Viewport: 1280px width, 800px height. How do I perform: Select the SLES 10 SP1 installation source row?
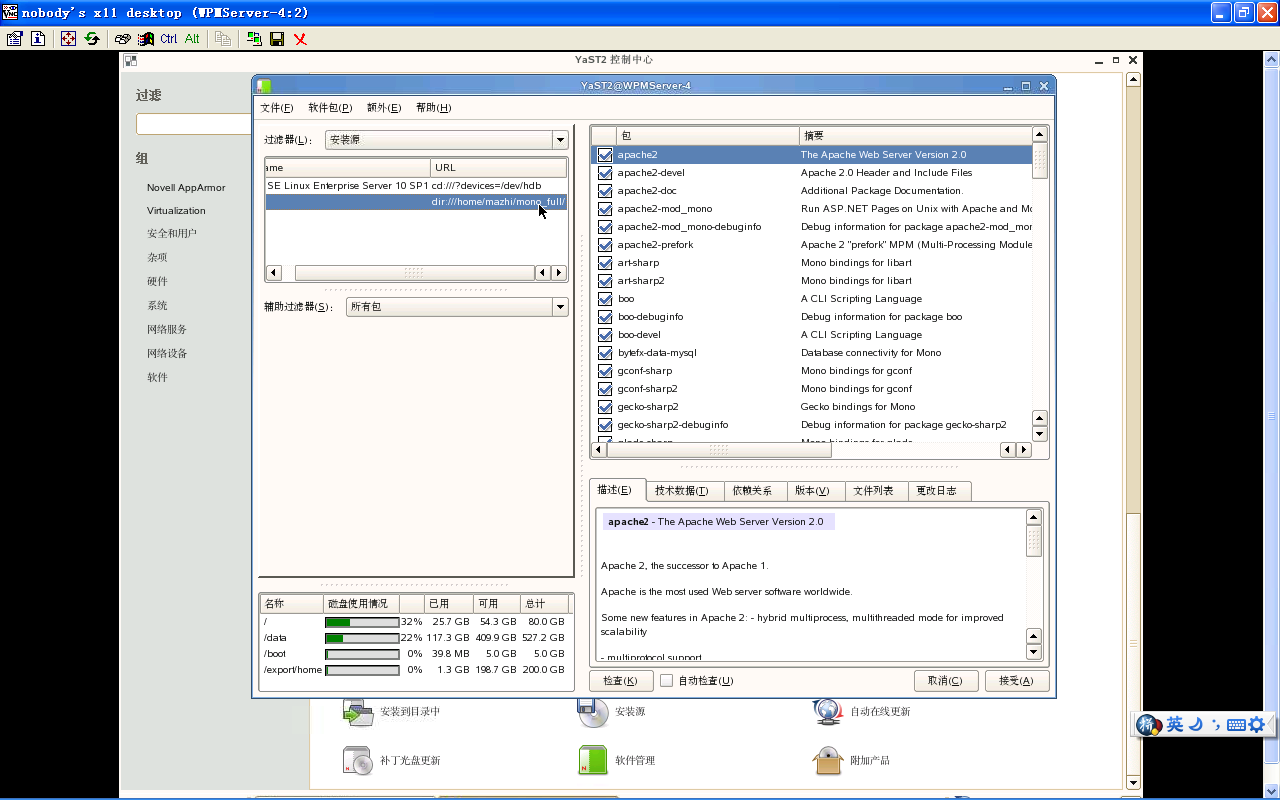pyautogui.click(x=416, y=186)
